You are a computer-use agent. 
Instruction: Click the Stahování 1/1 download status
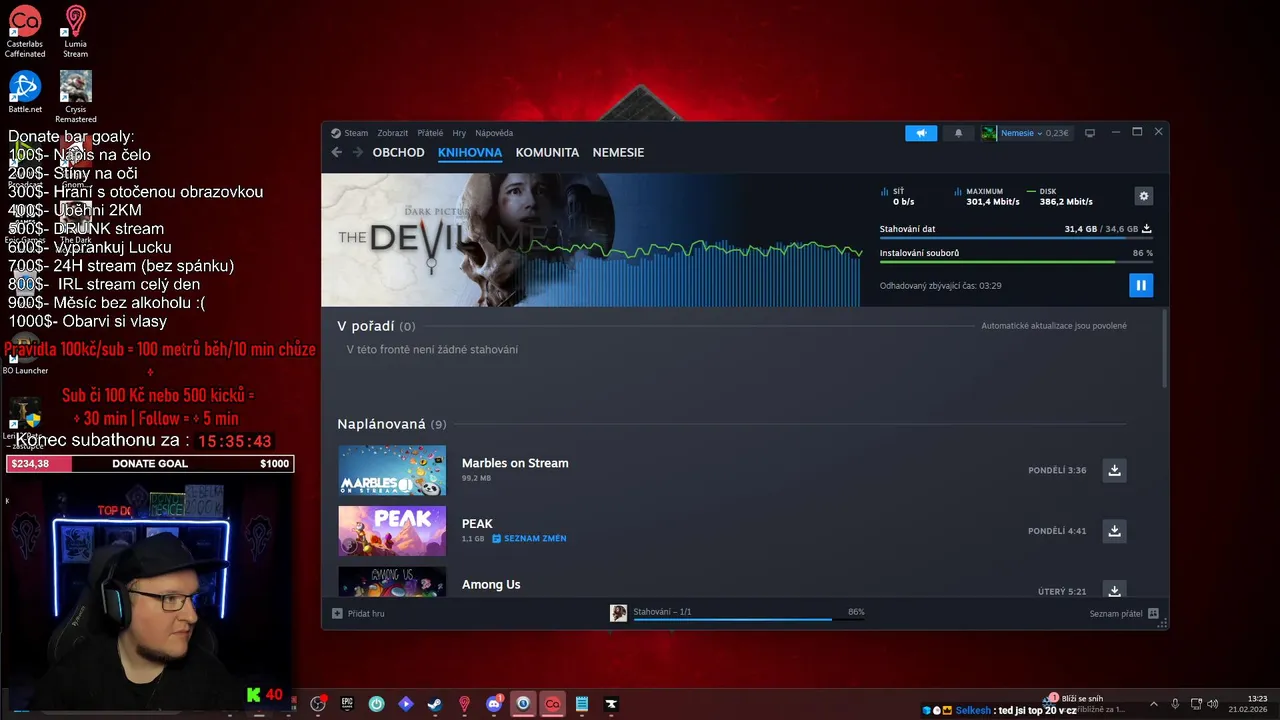point(662,612)
